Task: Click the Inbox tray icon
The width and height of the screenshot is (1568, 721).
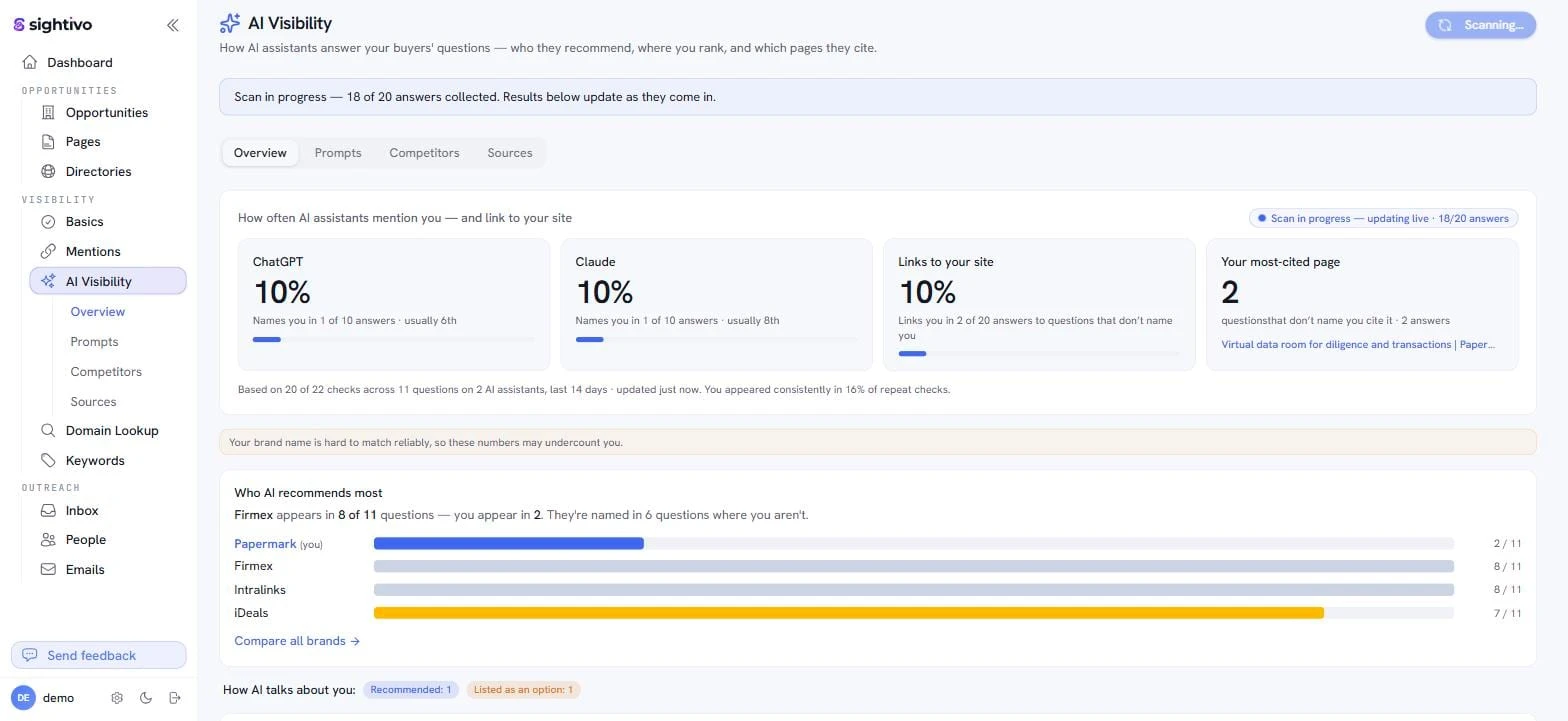Action: [x=48, y=510]
